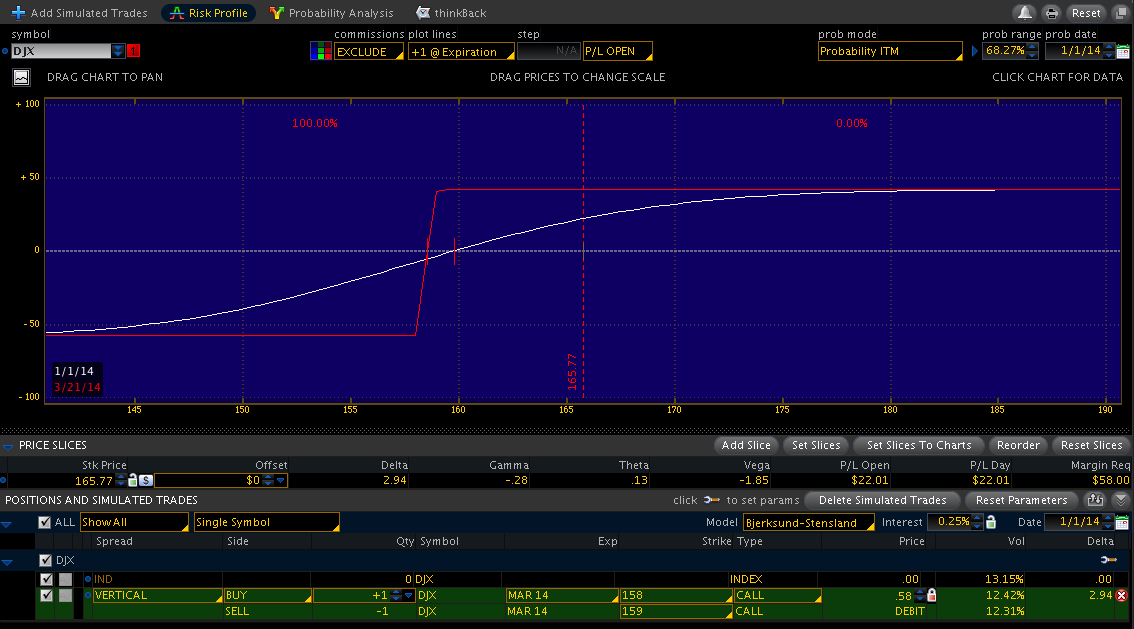Toggle the VERTICAL row checked checkbox

point(46,595)
